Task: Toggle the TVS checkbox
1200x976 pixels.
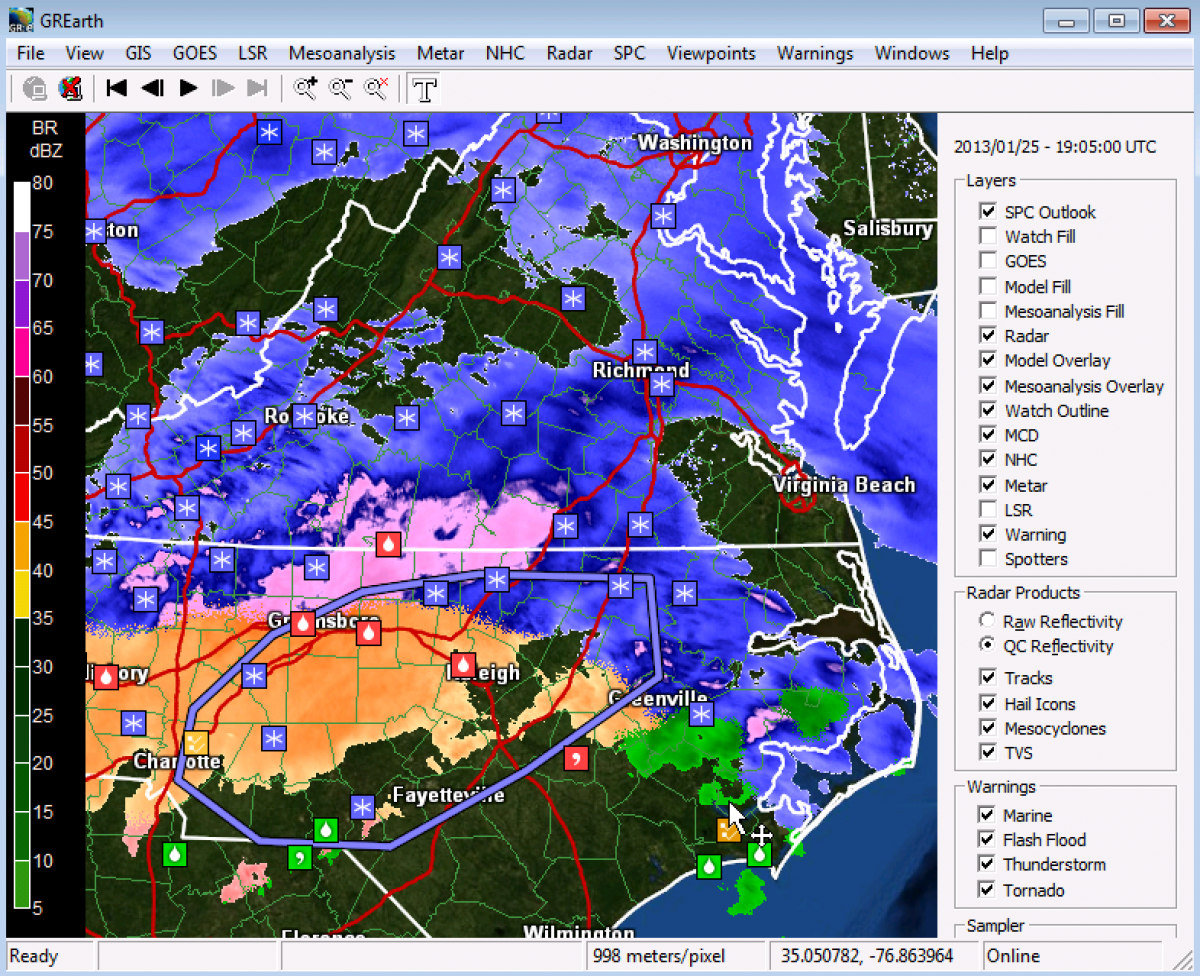Action: [x=988, y=753]
